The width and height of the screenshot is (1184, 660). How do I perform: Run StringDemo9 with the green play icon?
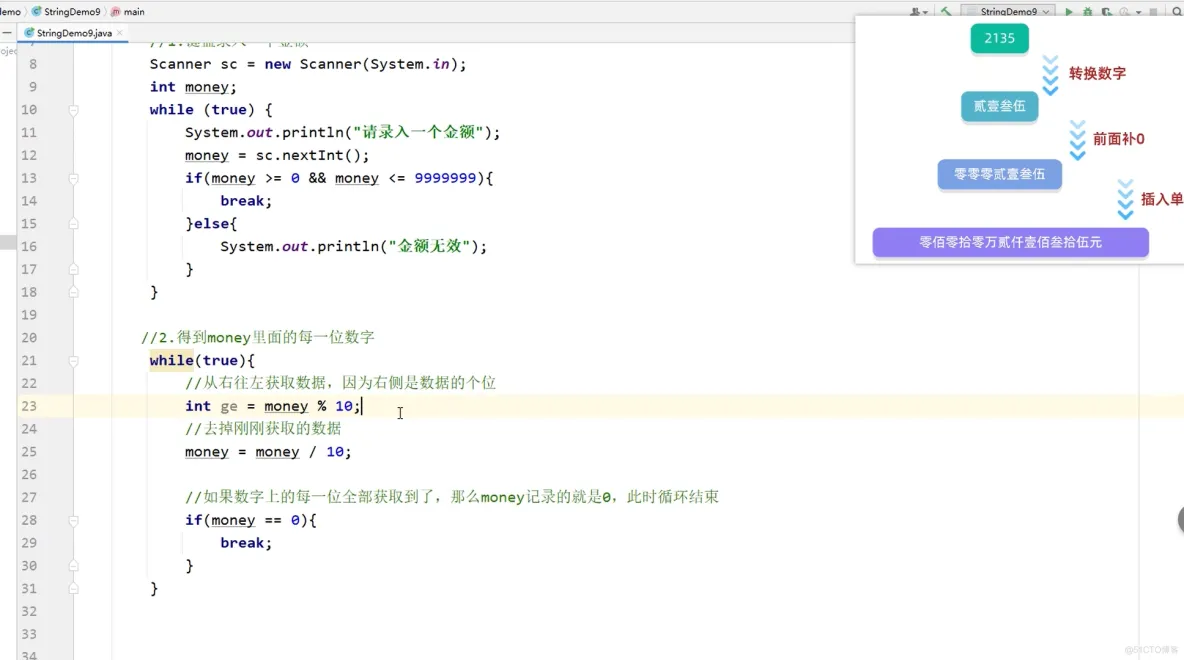pyautogui.click(x=1068, y=11)
